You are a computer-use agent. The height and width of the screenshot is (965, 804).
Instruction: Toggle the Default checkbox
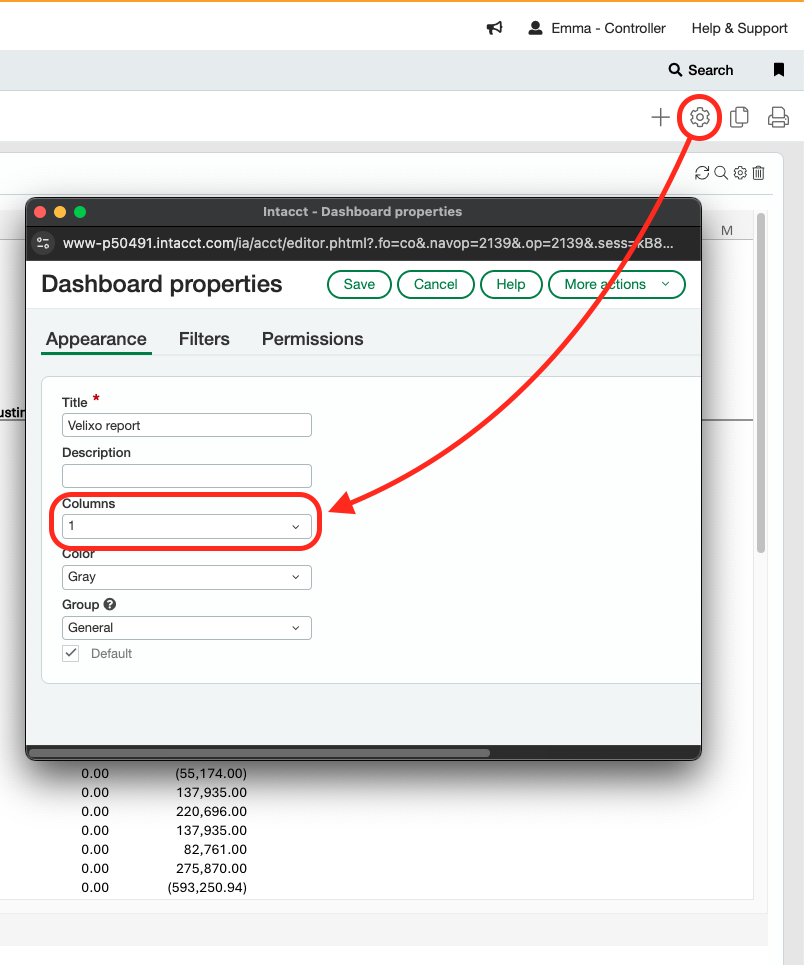(x=71, y=653)
